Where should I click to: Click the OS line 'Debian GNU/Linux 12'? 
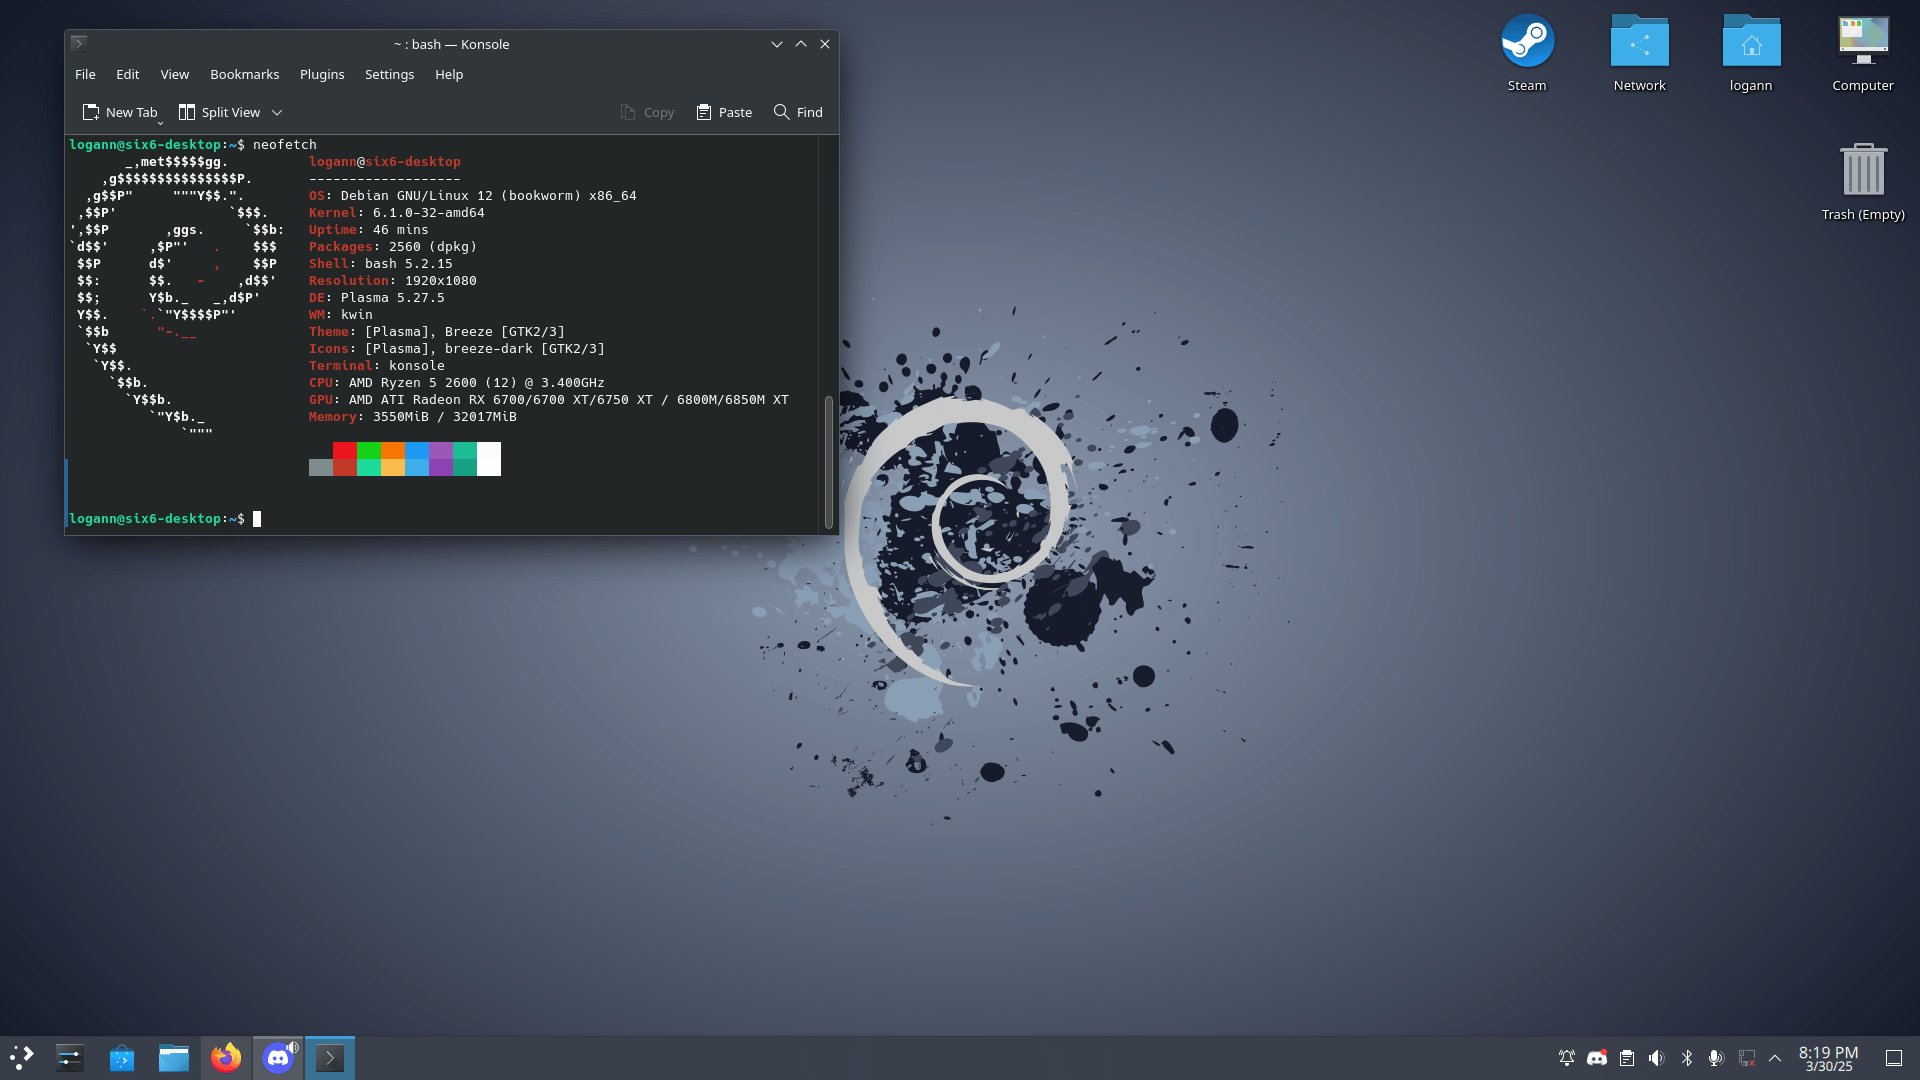(x=472, y=196)
